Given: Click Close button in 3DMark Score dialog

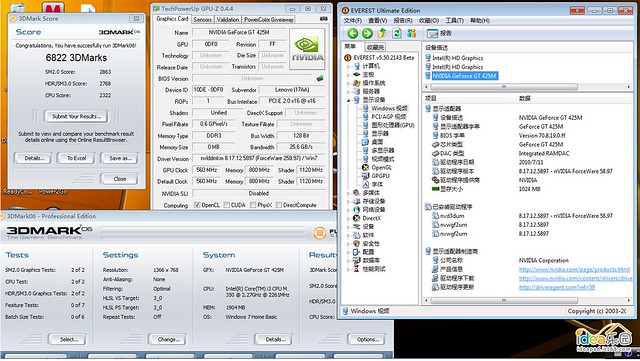Looking at the screenshot, I should click(x=120, y=178).
